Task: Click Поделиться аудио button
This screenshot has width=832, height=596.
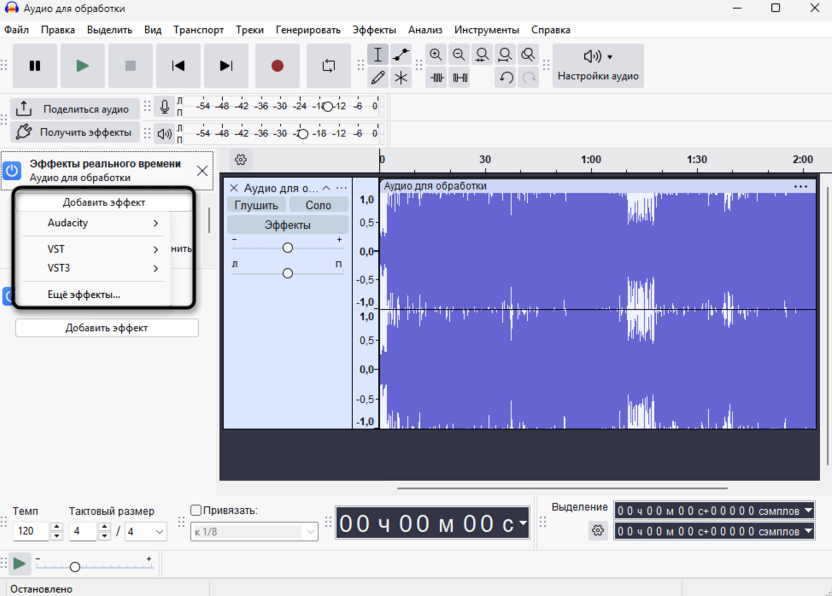Action: click(75, 109)
